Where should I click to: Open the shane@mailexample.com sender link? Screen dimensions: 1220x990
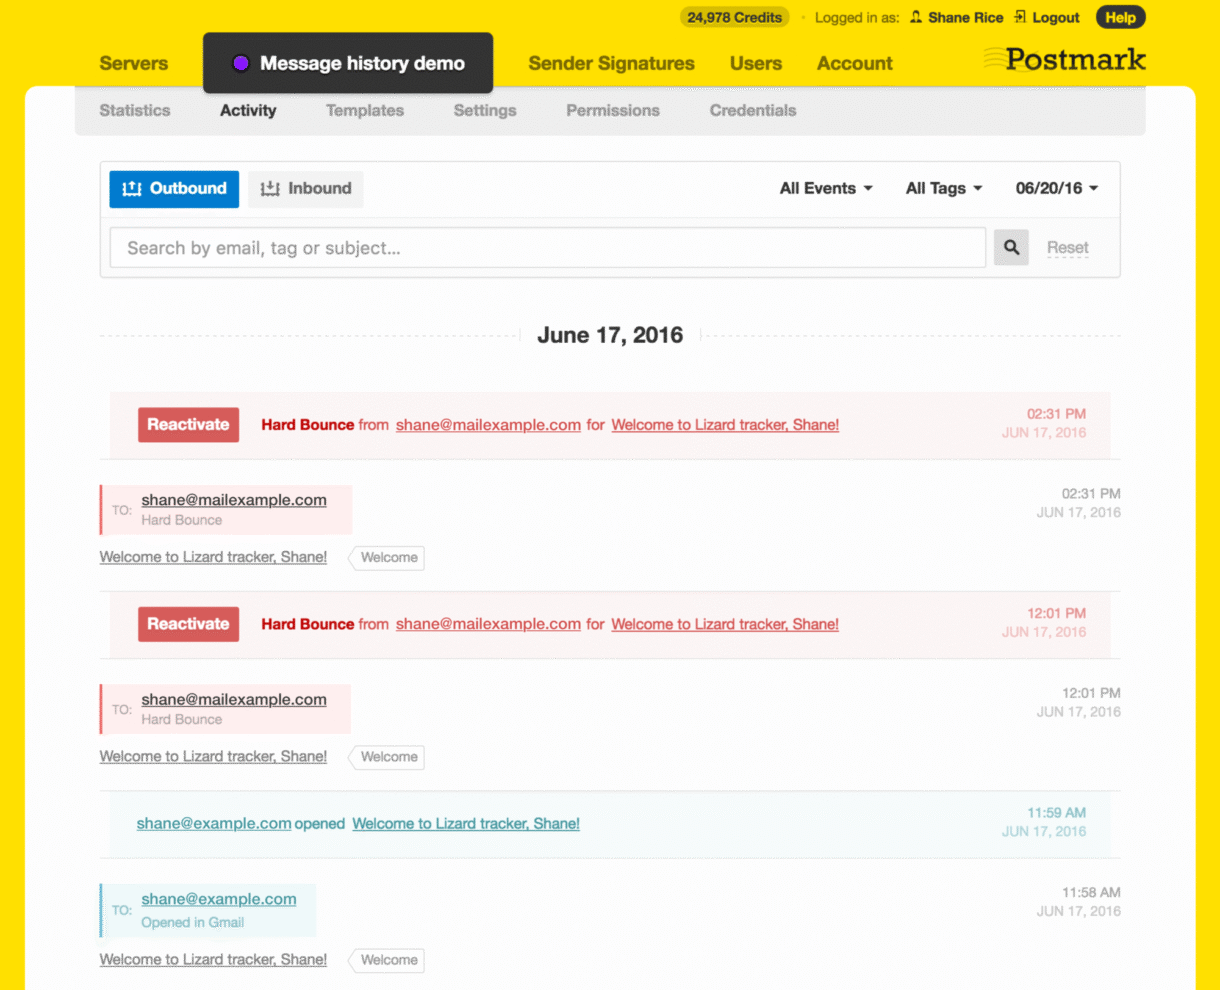click(x=487, y=424)
